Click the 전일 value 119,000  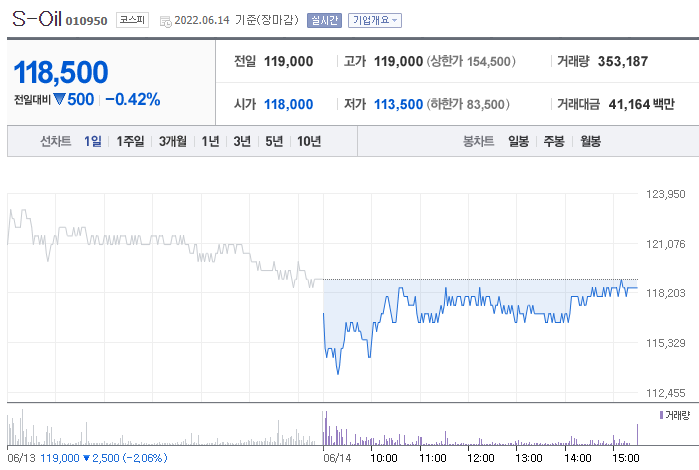click(288, 62)
